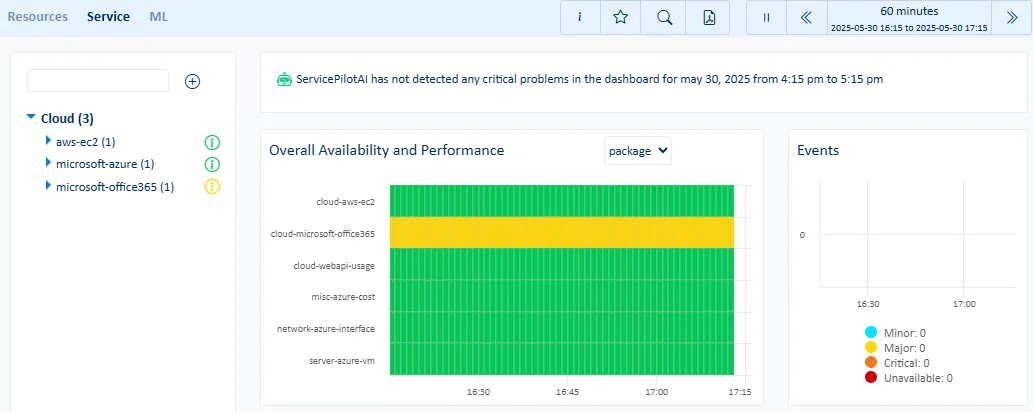The image size is (1033, 412).
Task: Click the green status icon for aws-ec2
Action: pyautogui.click(x=212, y=142)
